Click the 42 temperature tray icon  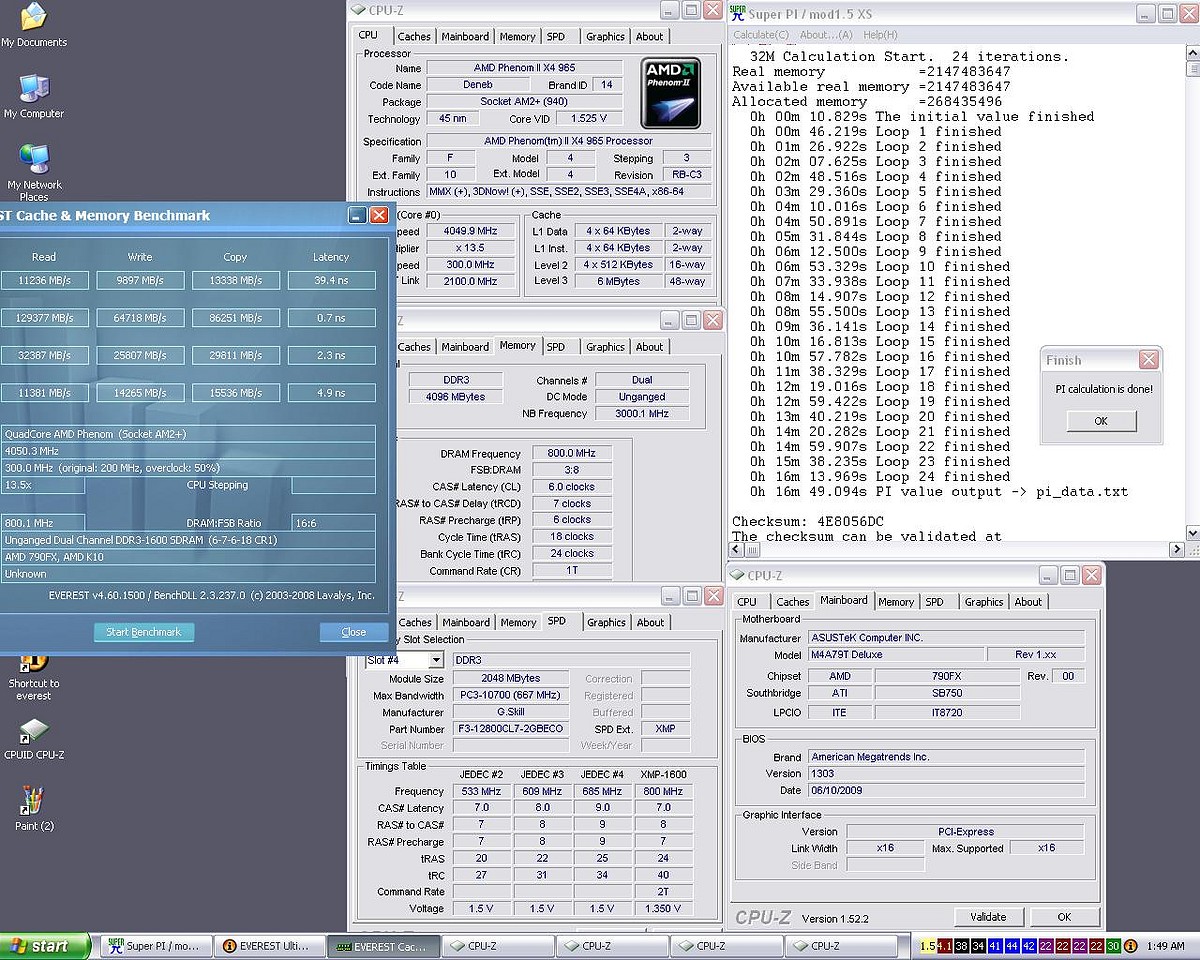[1029, 945]
